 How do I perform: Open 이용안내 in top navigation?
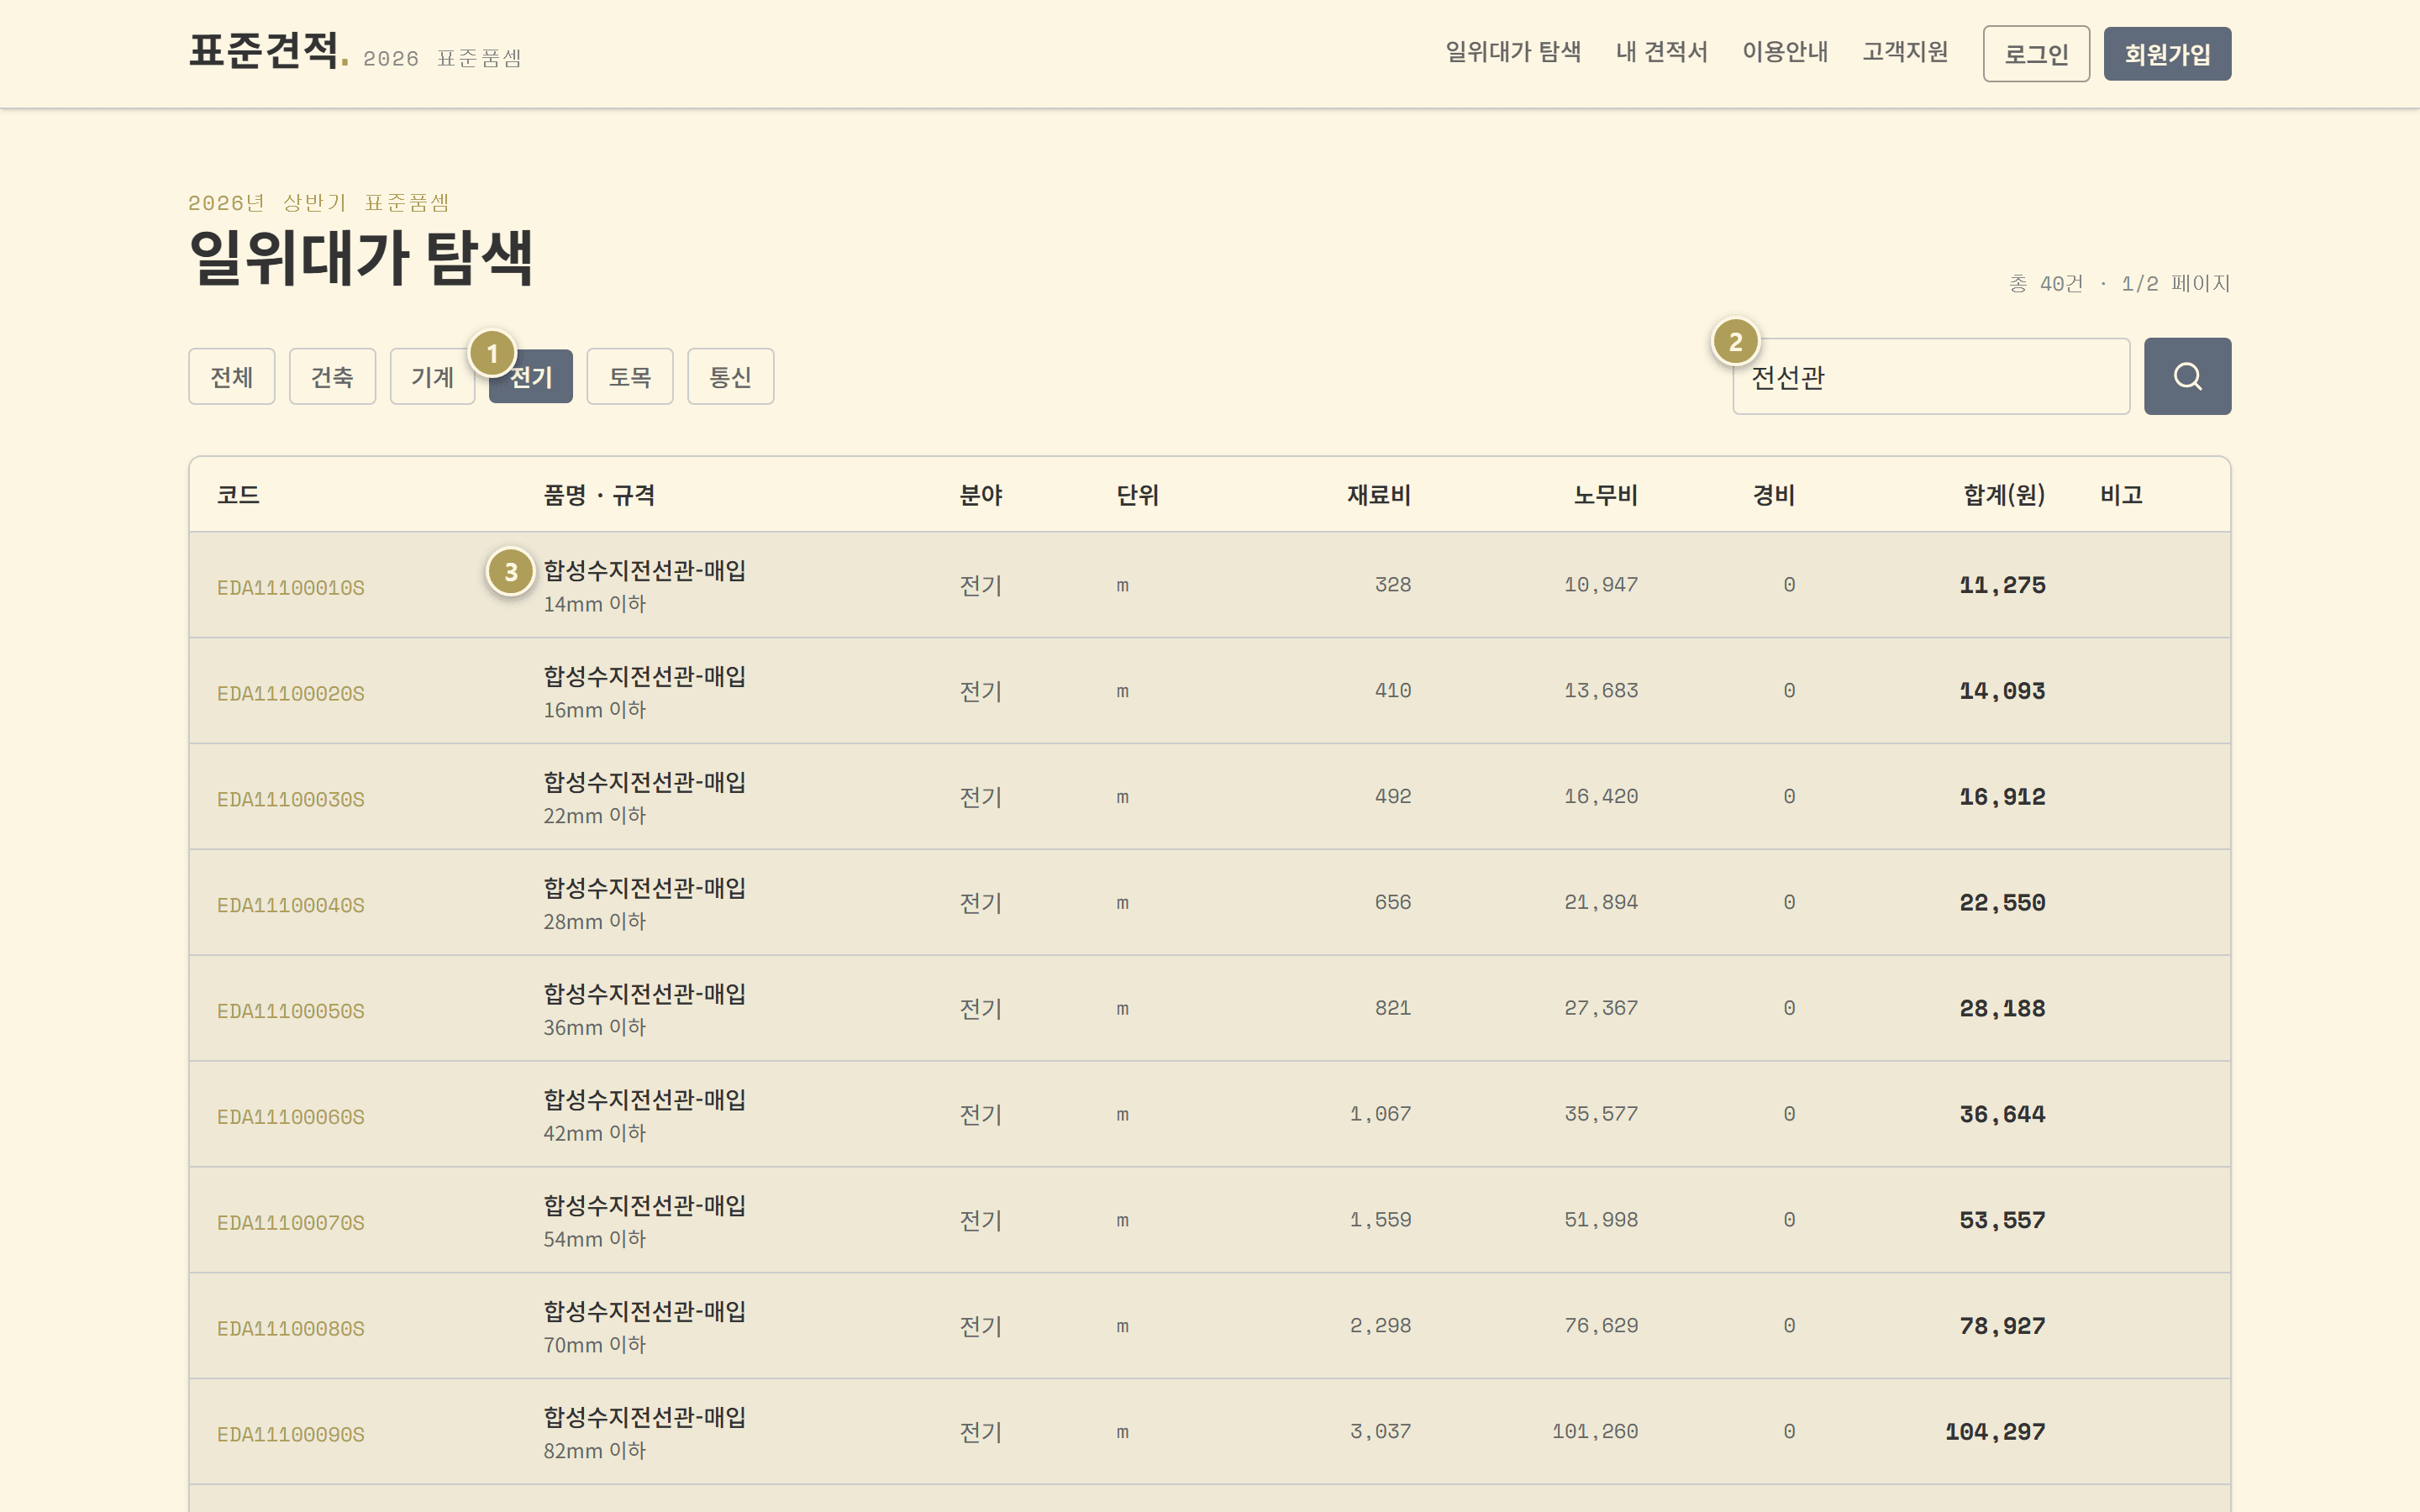tap(1785, 52)
